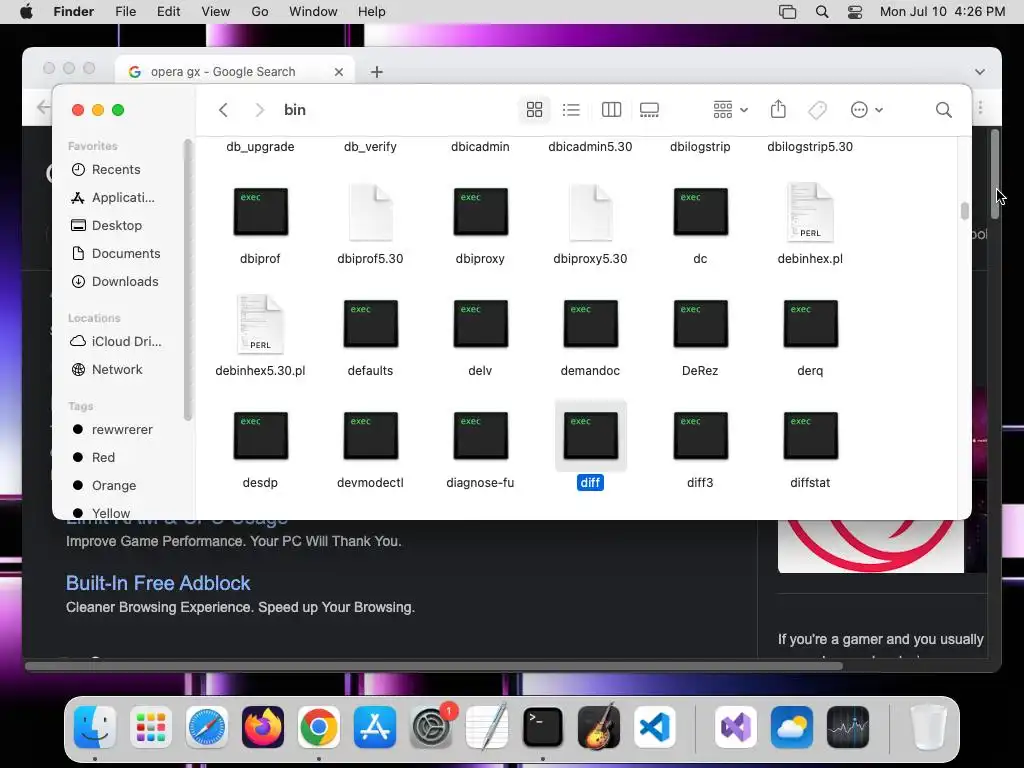Open the Edit menu
The height and width of the screenshot is (768, 1024).
168,12
